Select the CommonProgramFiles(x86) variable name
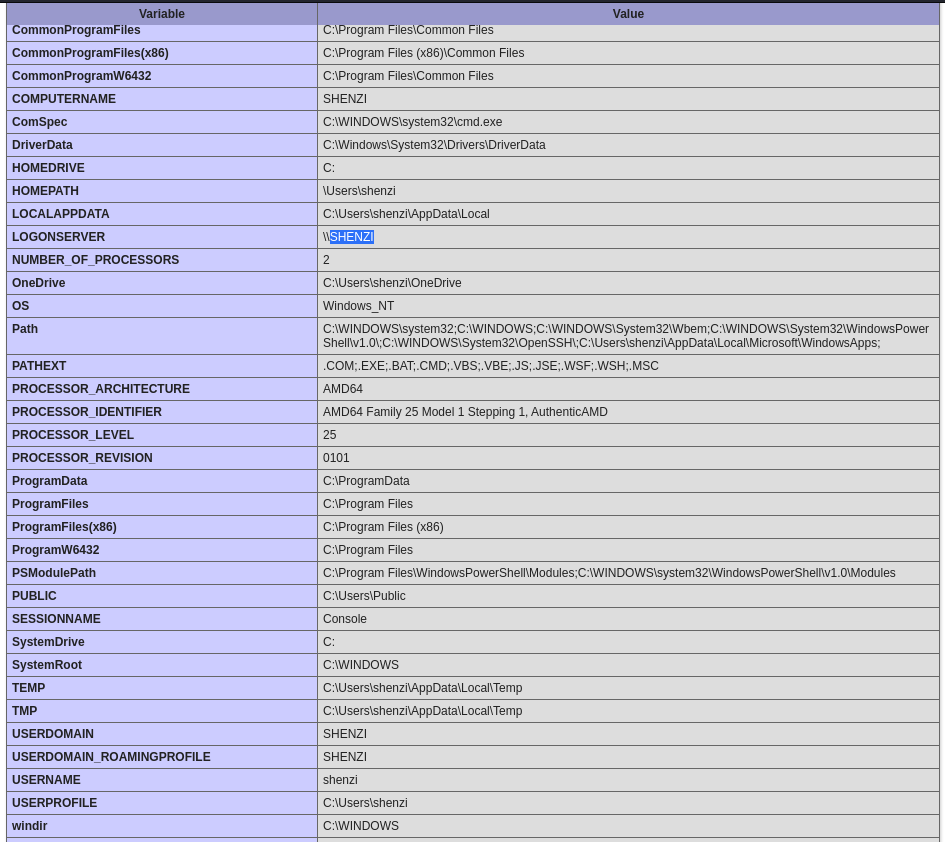945x842 pixels. click(90, 53)
